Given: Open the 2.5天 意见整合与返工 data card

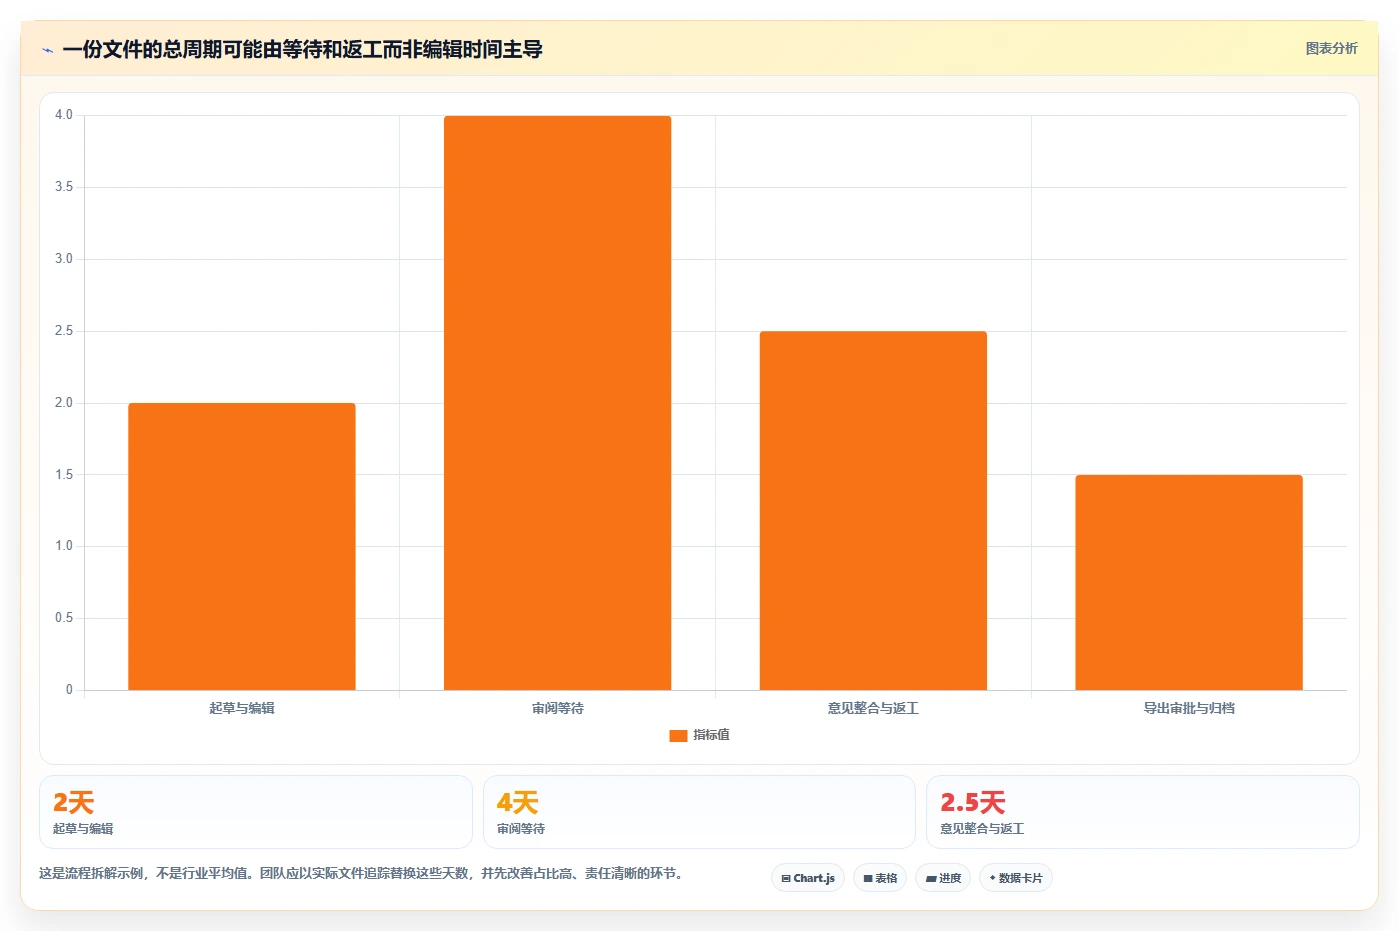Looking at the screenshot, I should [1143, 812].
